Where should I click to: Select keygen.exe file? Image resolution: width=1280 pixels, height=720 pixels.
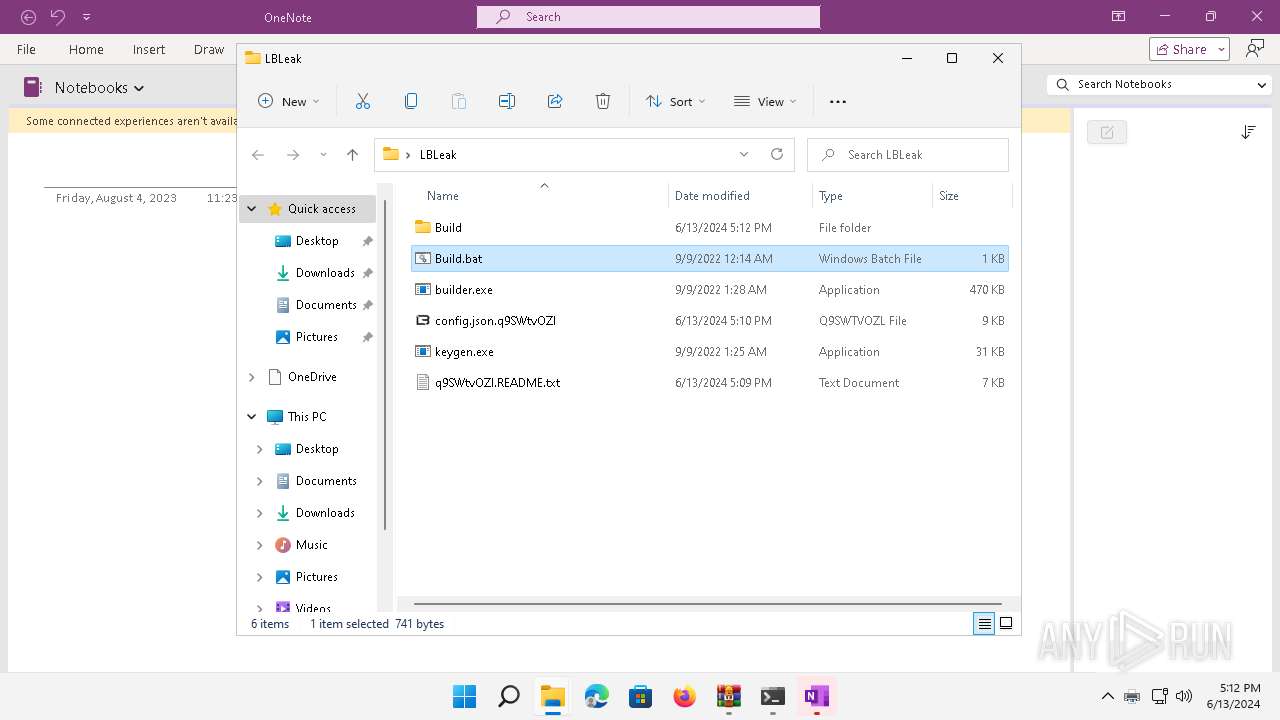(x=710, y=351)
